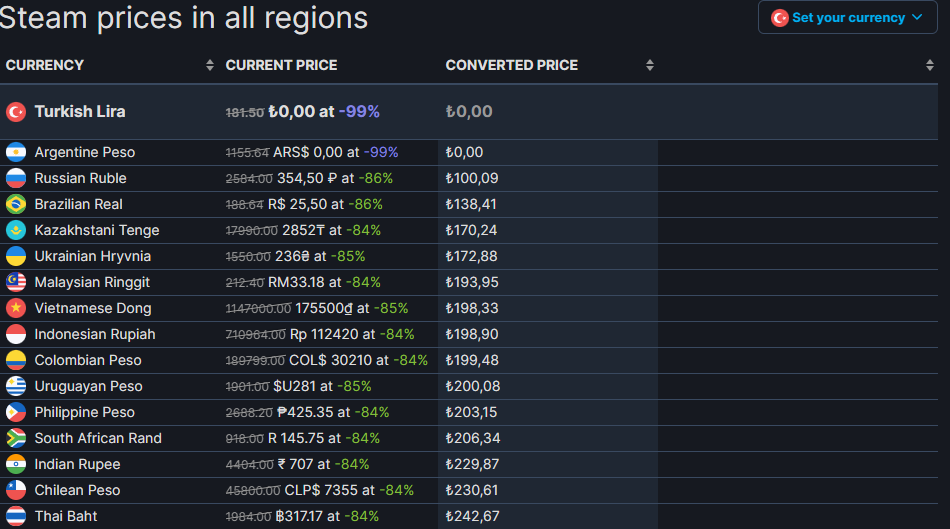Click the Philippine Peso flag icon

(x=16, y=413)
